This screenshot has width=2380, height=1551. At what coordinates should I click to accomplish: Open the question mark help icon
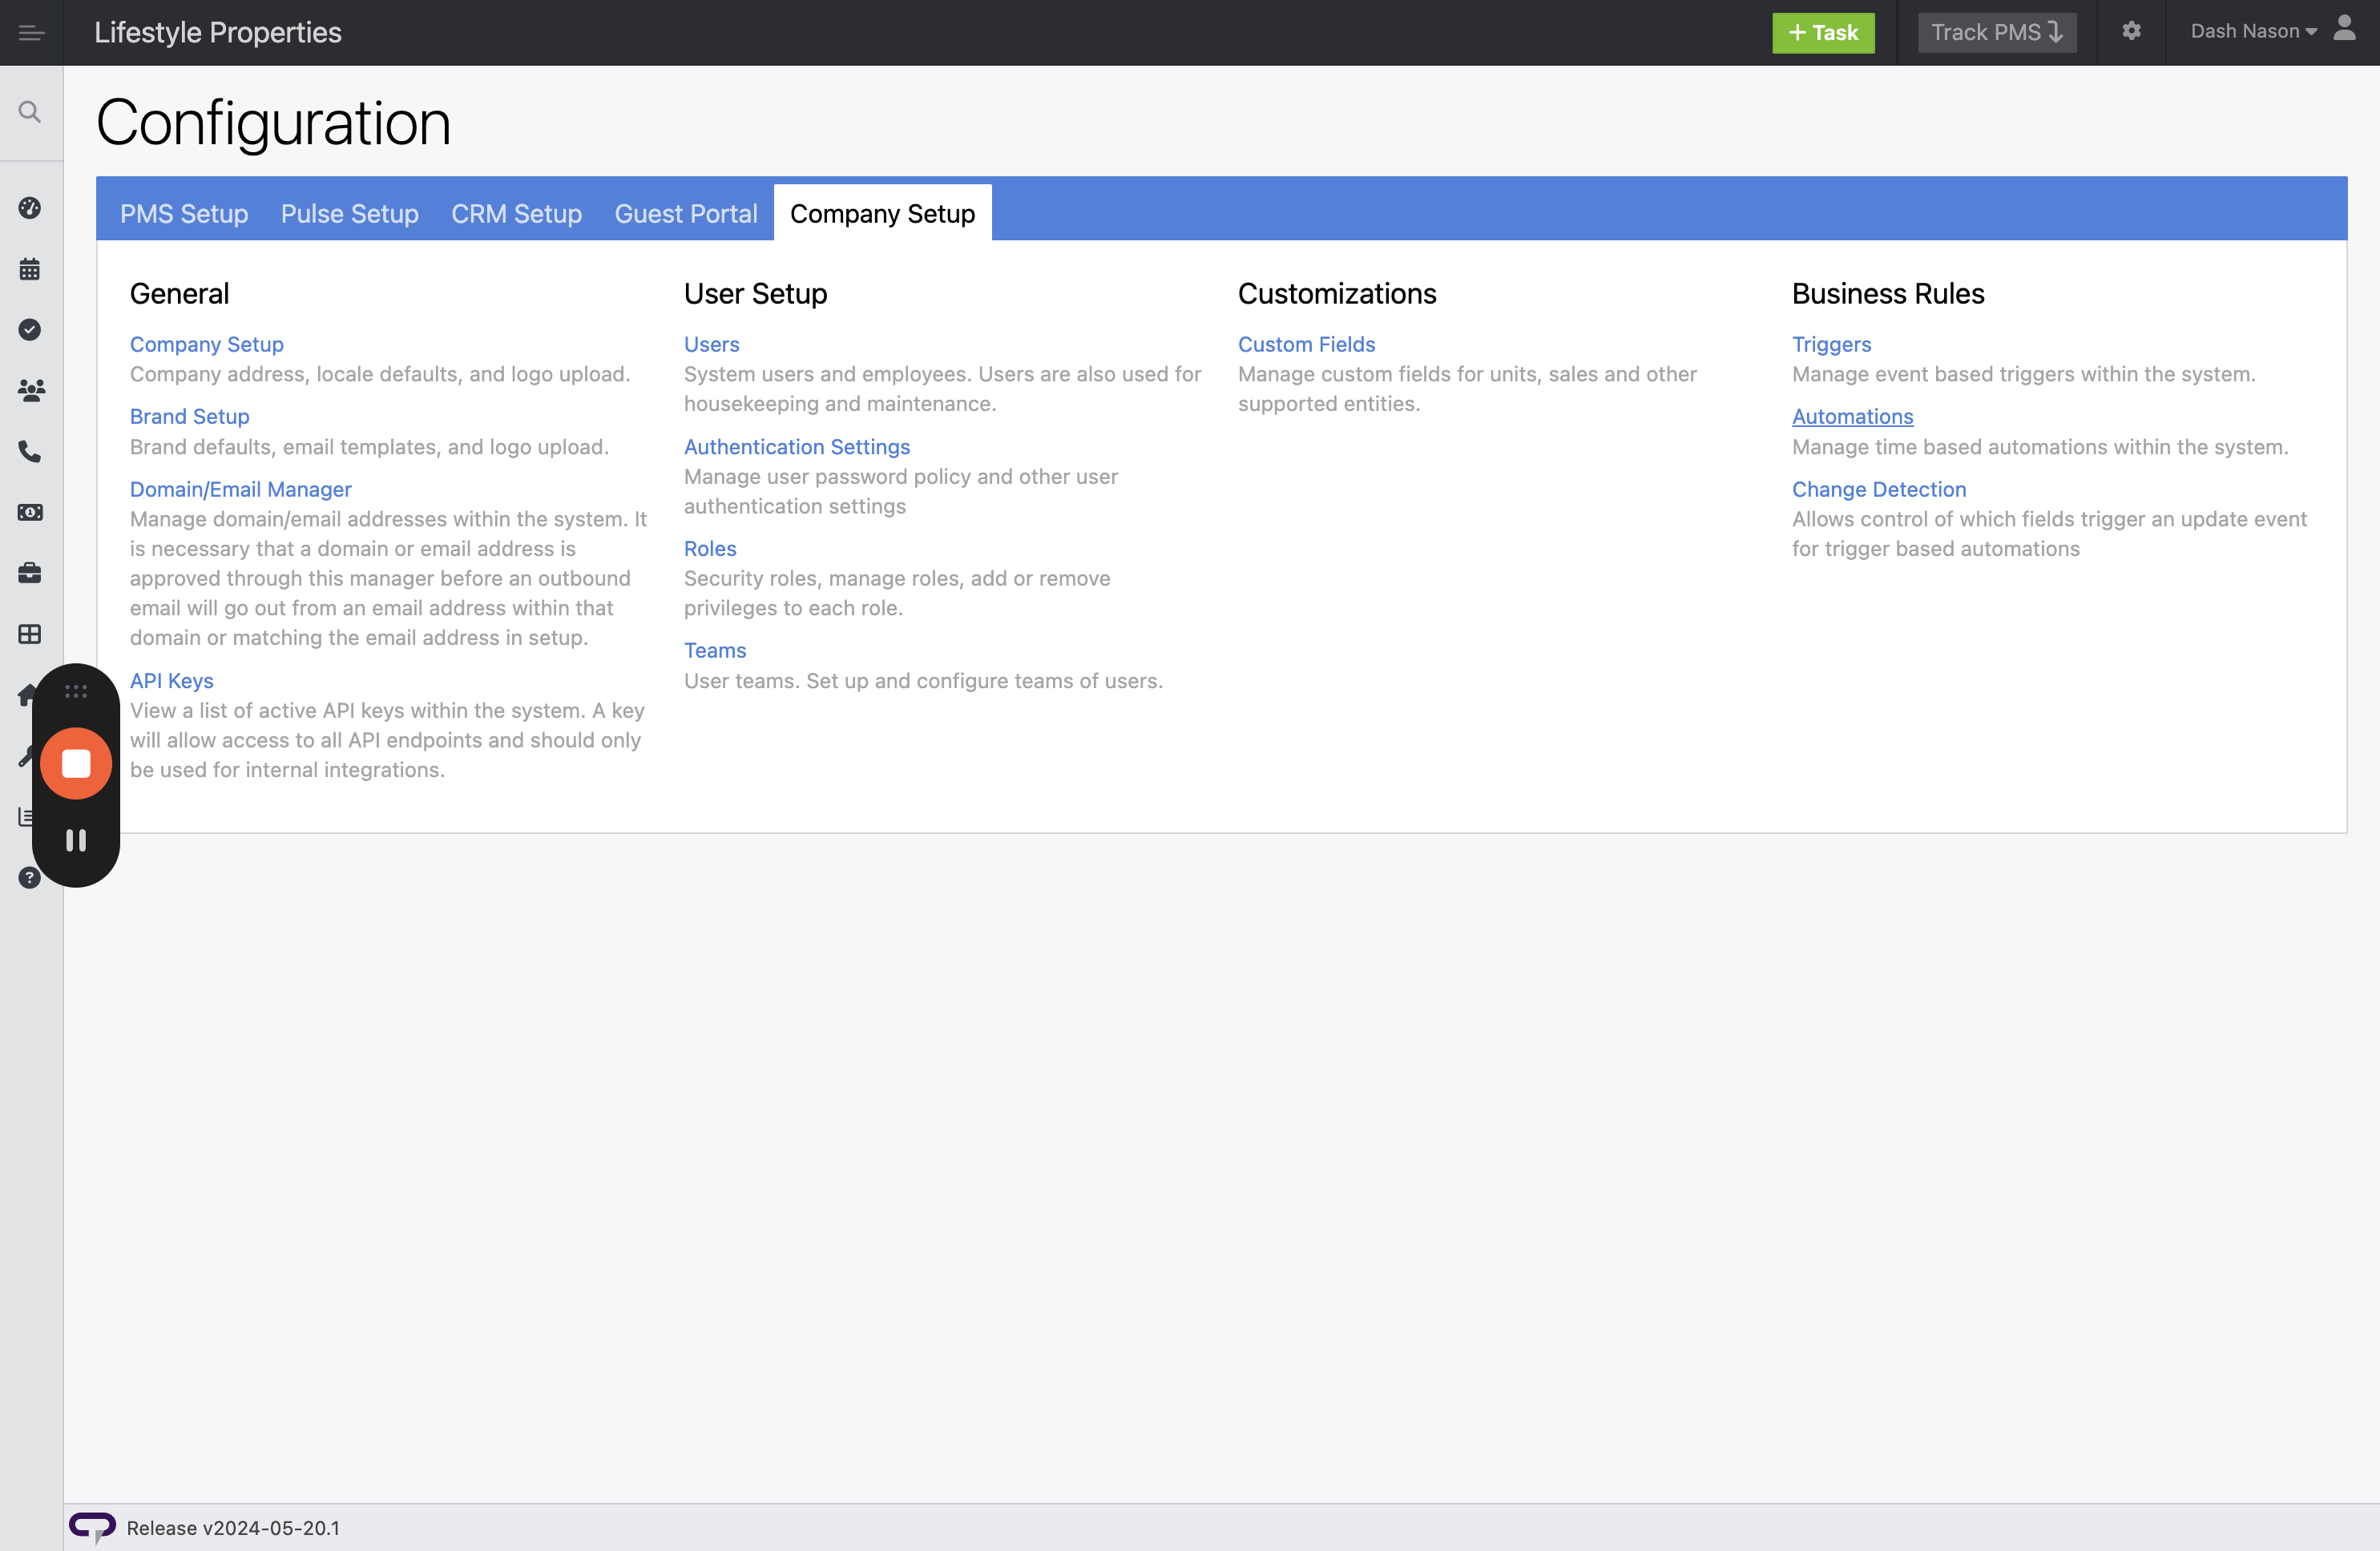[30, 878]
